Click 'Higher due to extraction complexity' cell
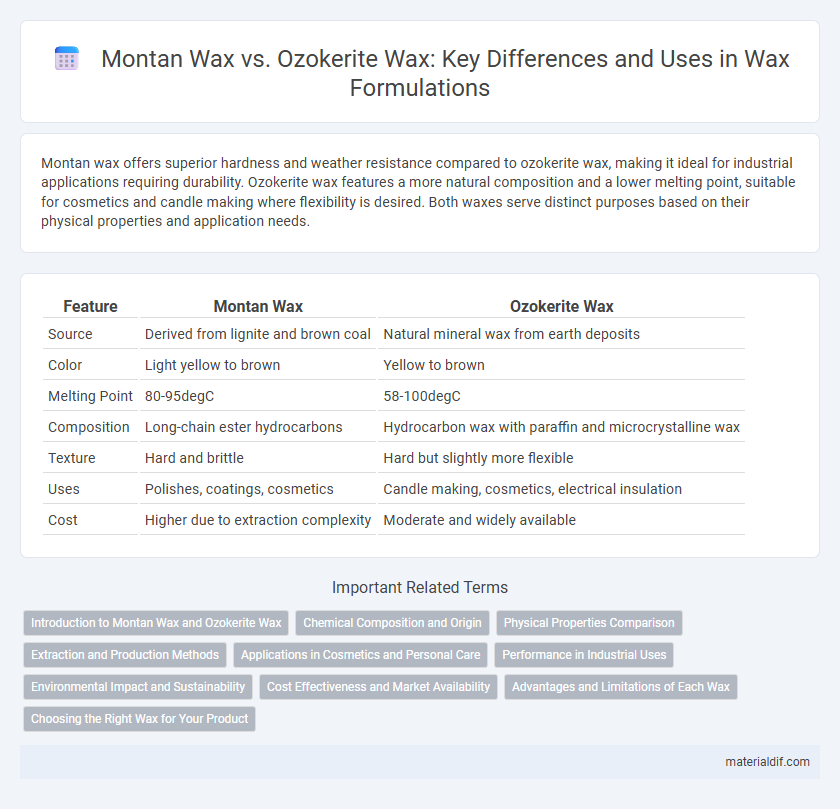This screenshot has height=809, width=840. 258,521
